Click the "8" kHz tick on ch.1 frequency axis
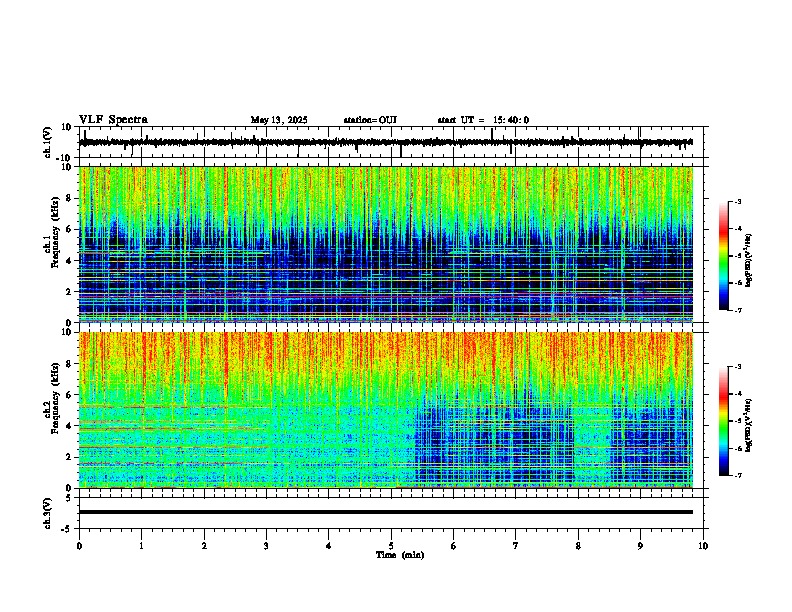 point(70,198)
